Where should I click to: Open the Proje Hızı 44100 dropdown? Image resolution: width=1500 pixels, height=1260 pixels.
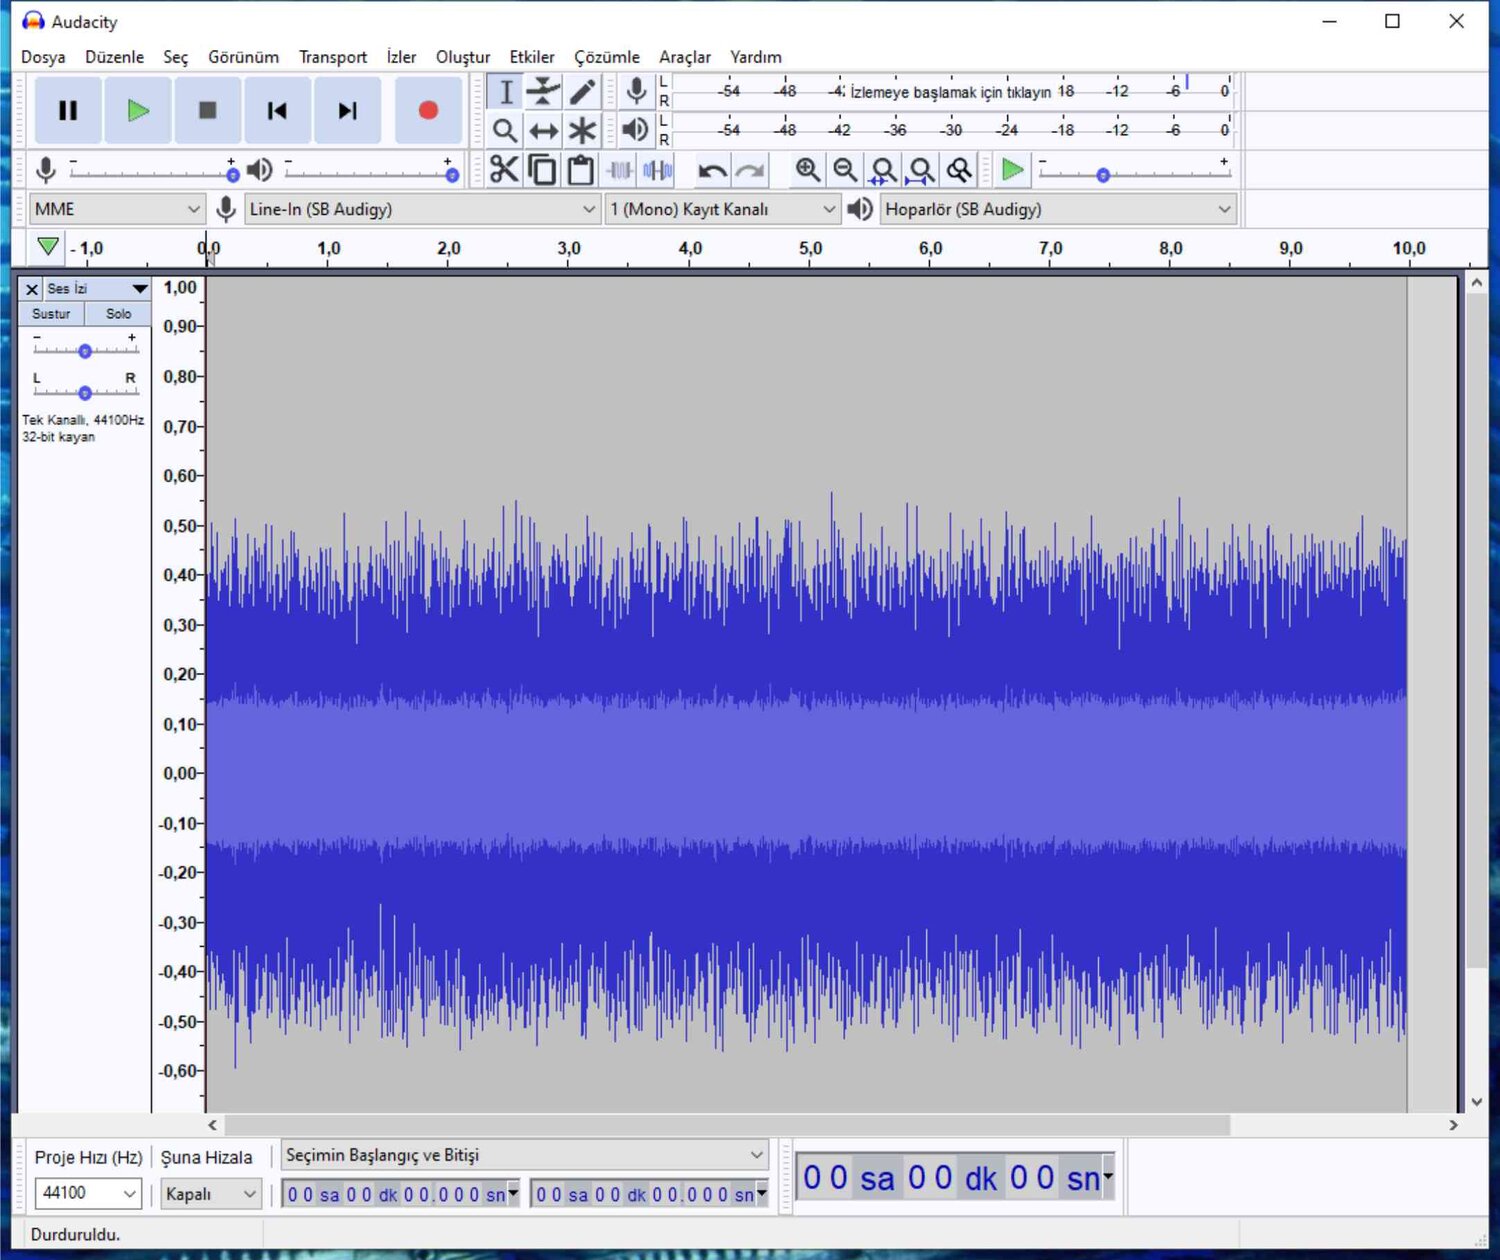click(87, 1193)
